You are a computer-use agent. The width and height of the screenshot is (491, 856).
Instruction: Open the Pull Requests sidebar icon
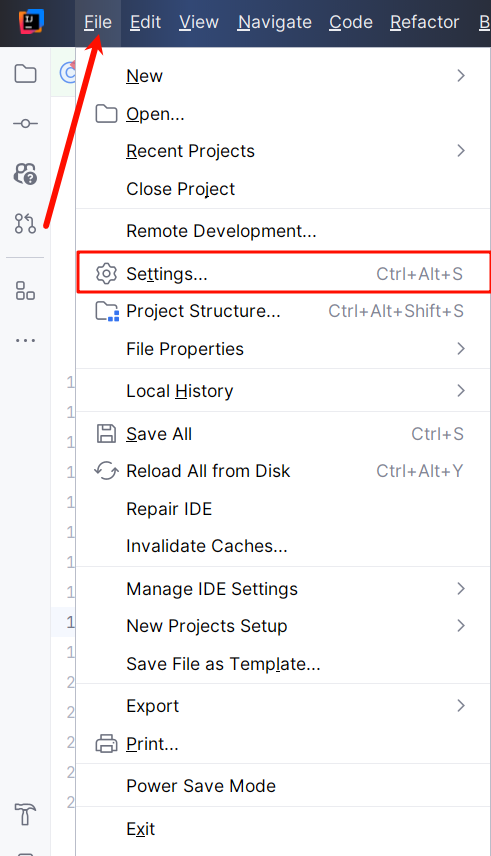[25, 223]
